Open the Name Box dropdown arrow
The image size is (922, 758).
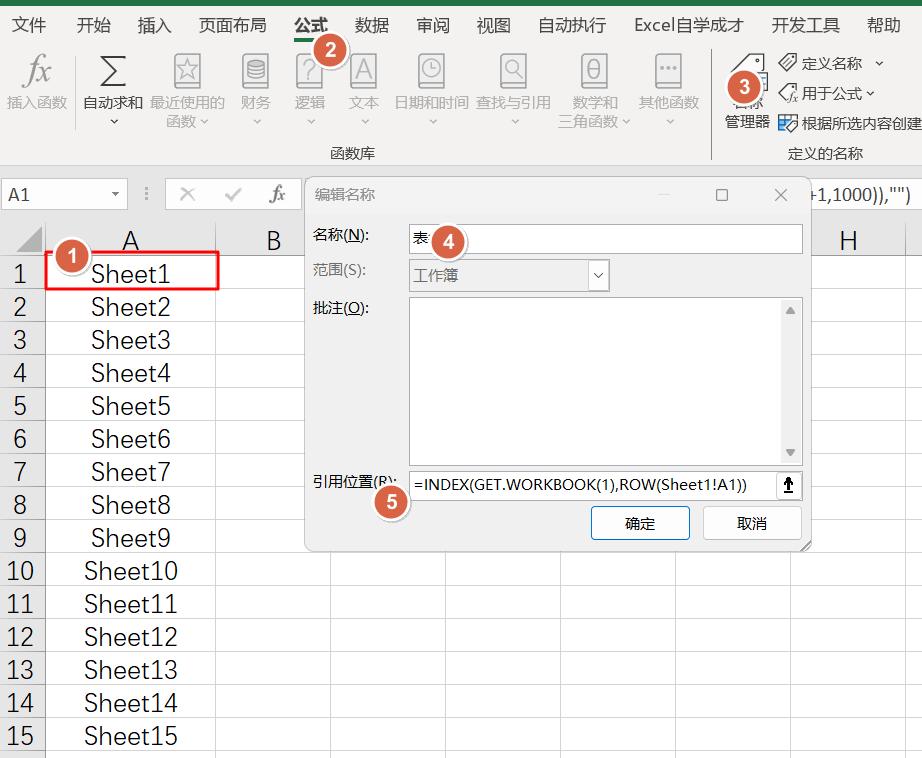pyautogui.click(x=115, y=194)
